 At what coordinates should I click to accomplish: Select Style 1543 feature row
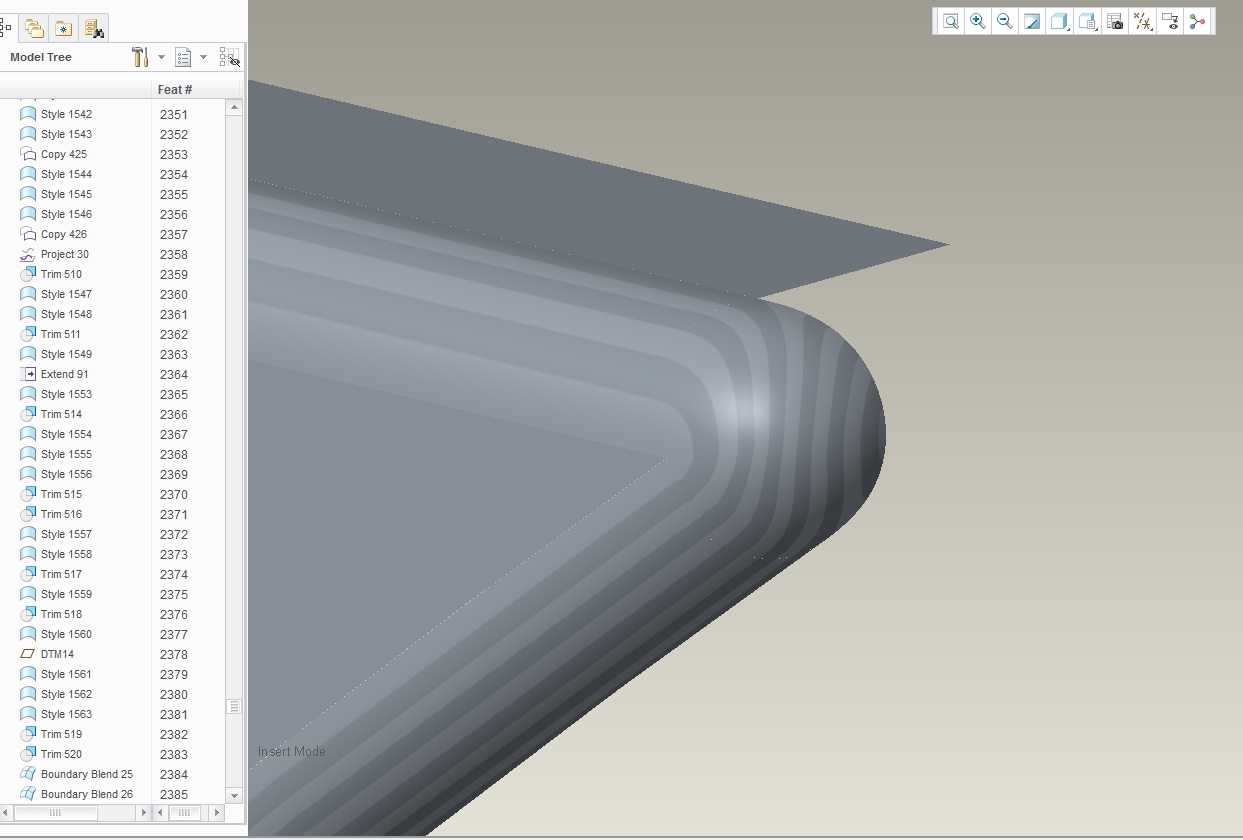point(66,134)
